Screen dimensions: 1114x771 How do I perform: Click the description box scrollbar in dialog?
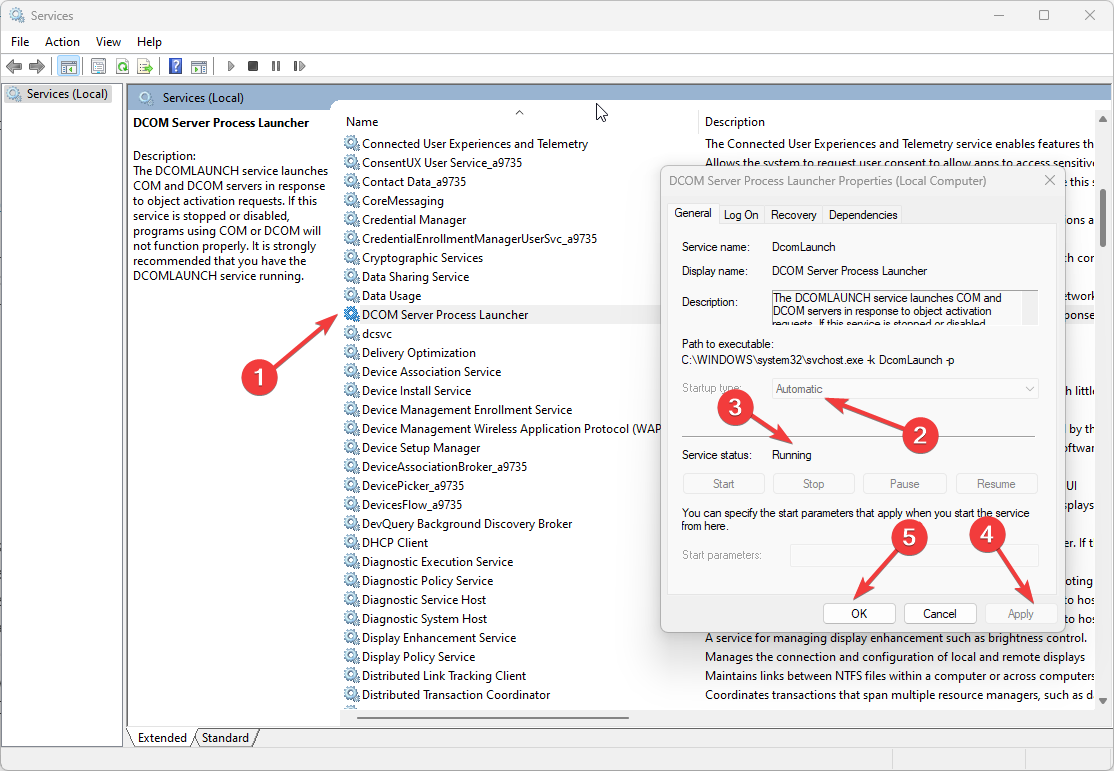1030,308
